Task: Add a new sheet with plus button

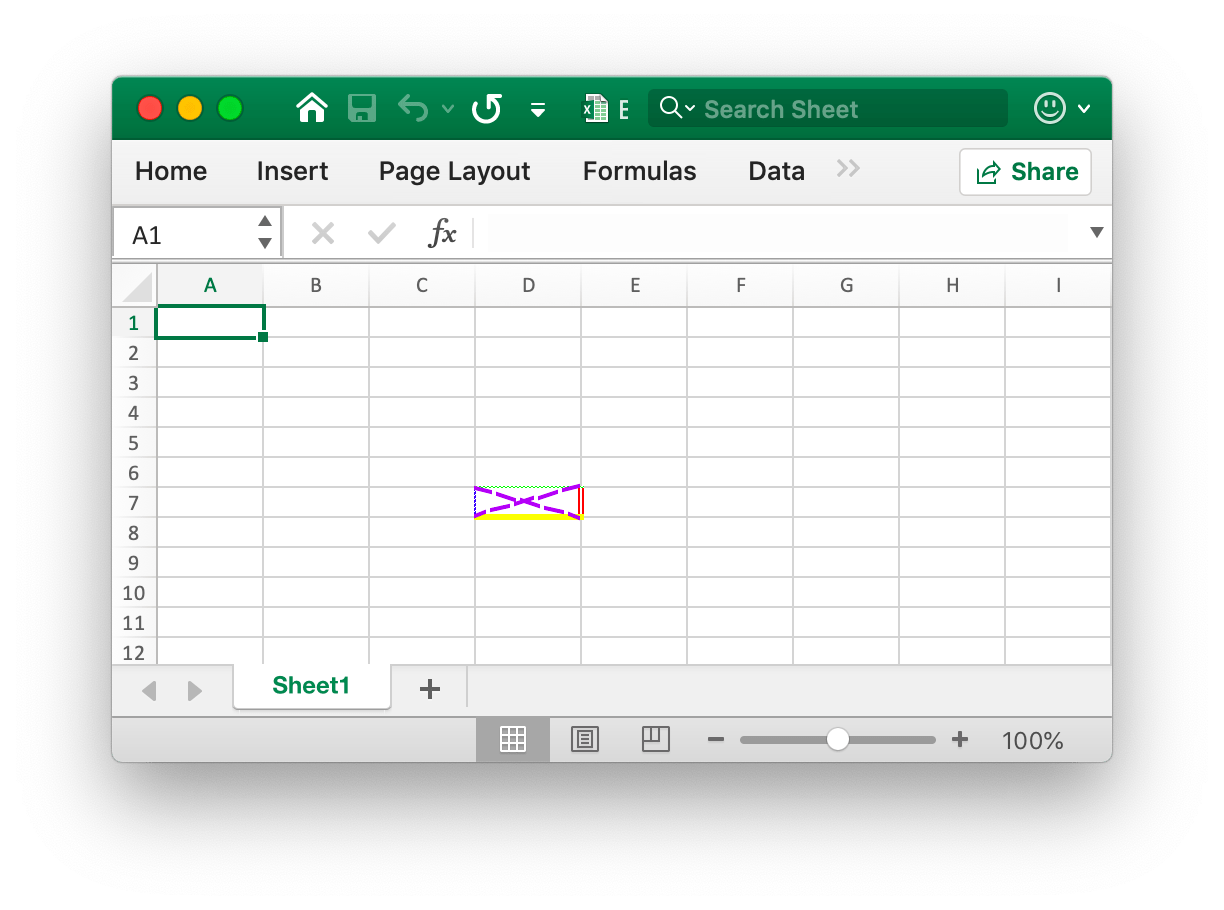Action: 430,688
